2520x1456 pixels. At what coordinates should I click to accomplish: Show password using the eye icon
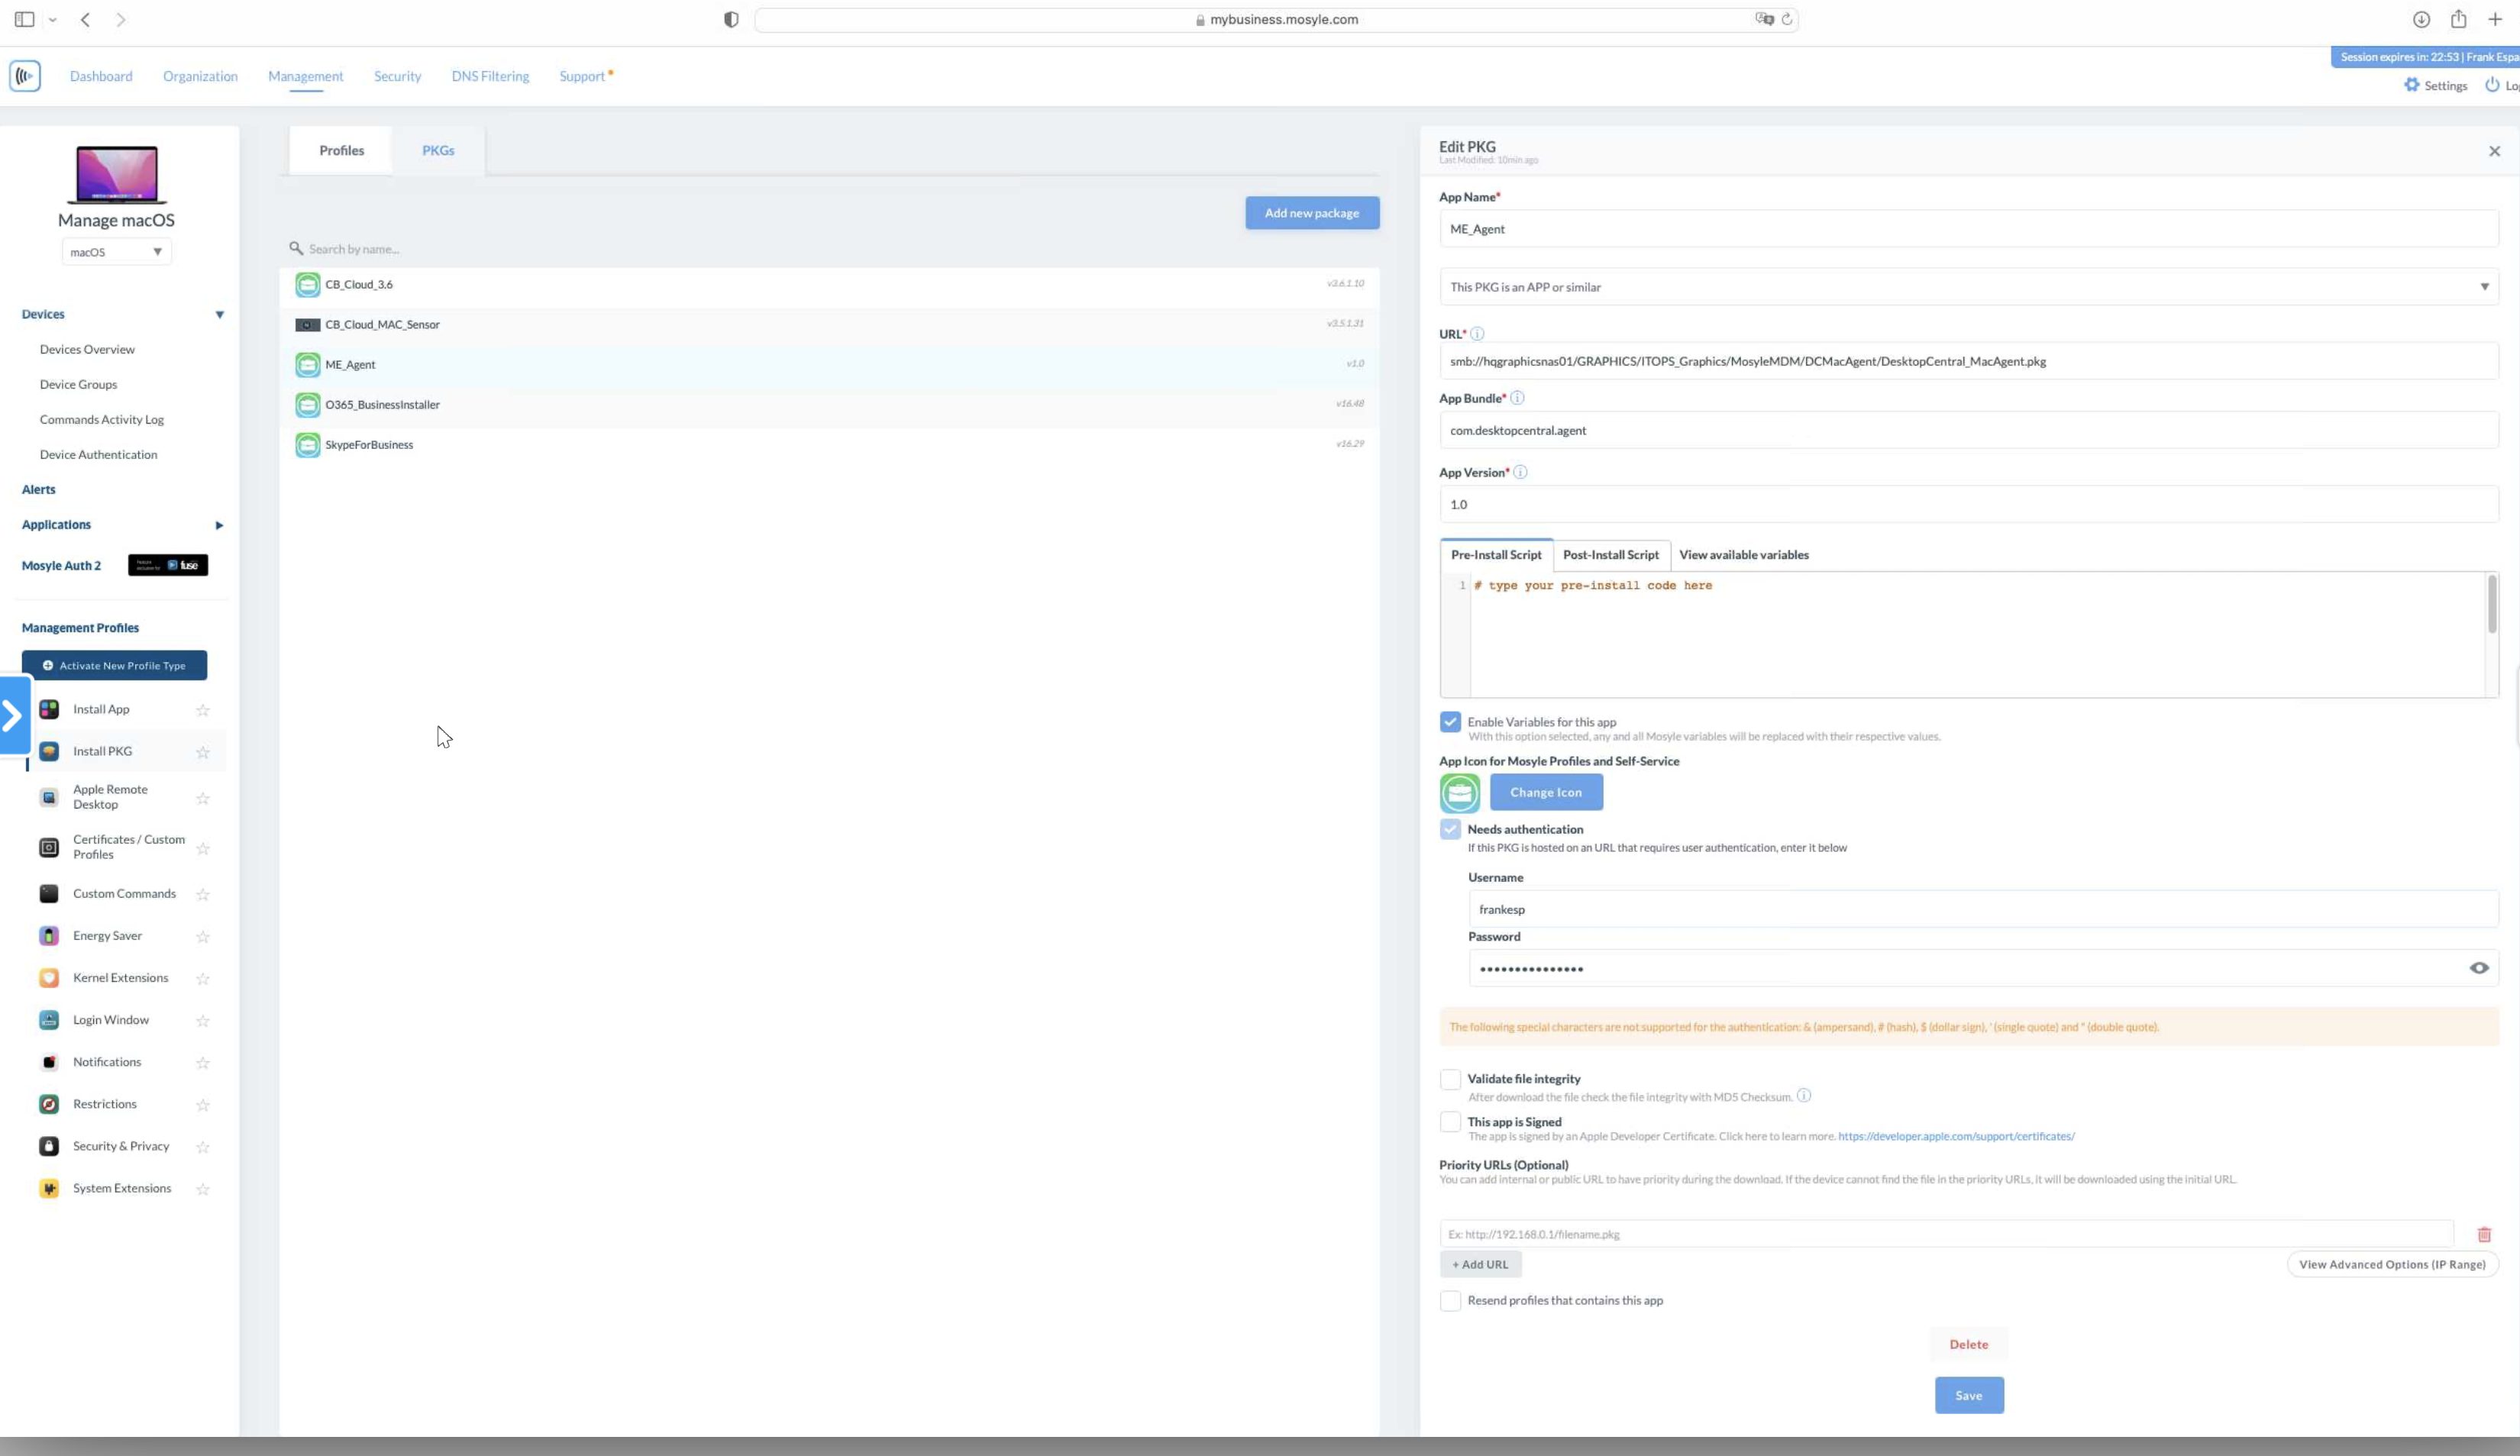click(2479, 968)
